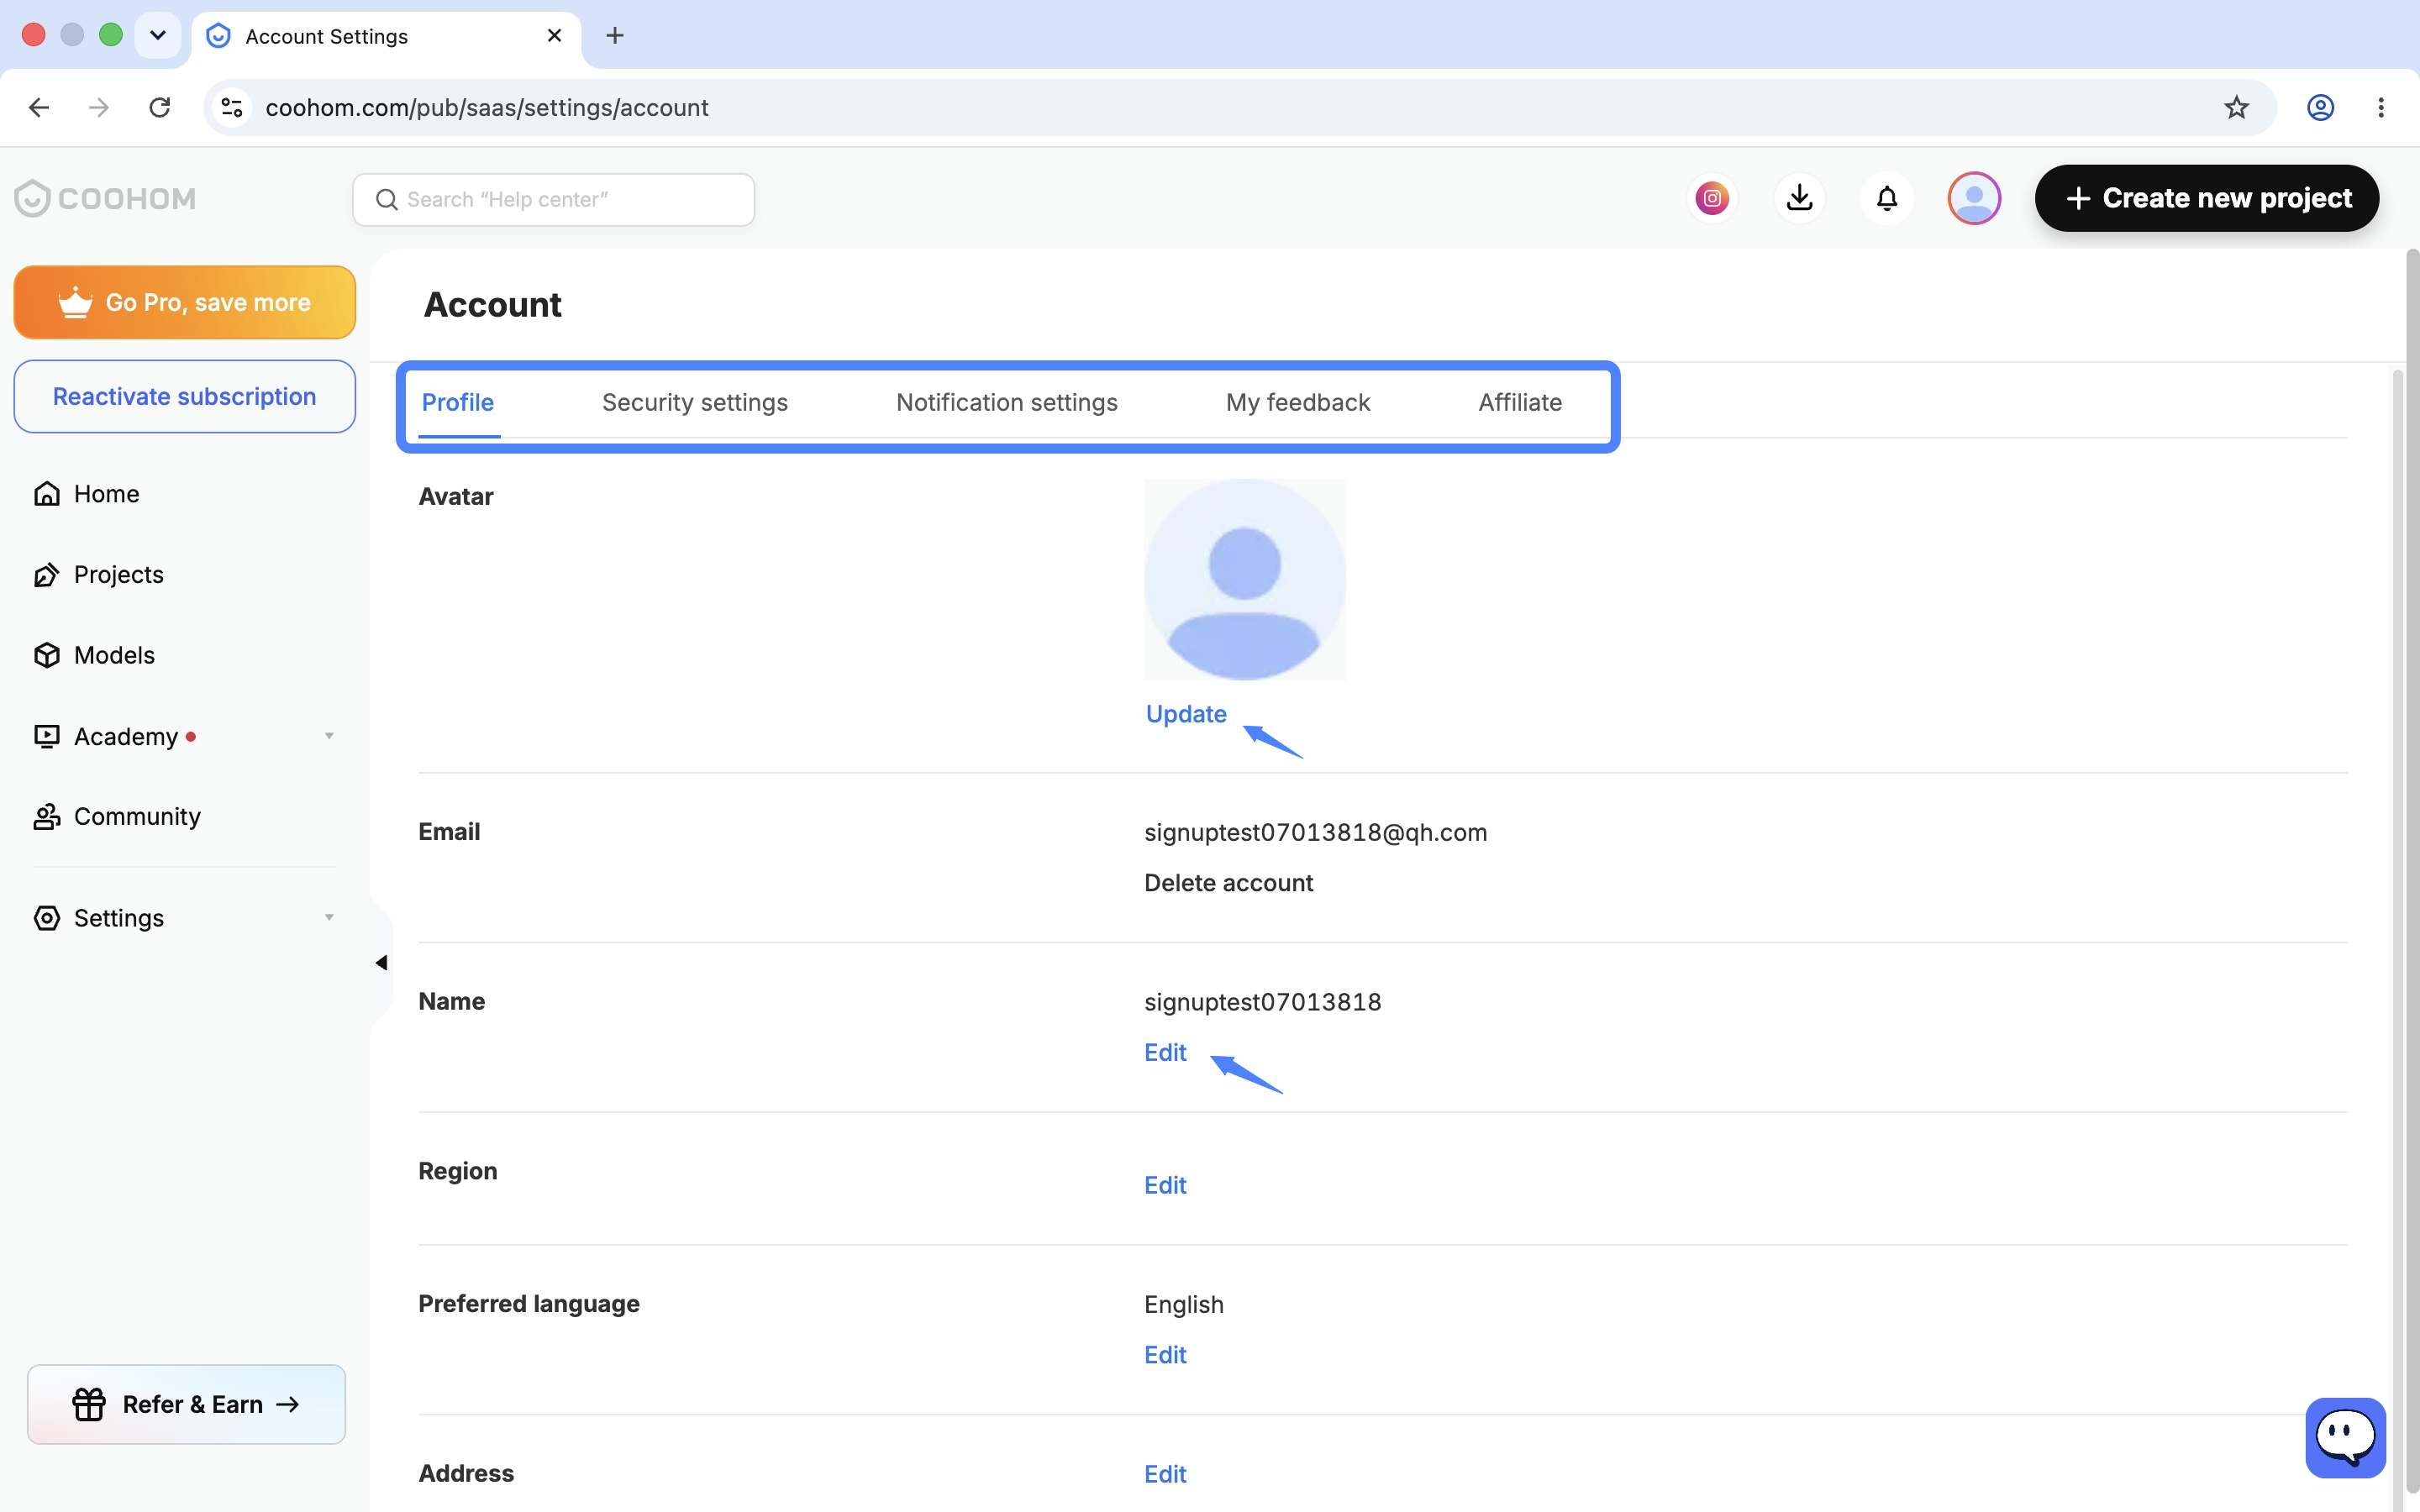Click the email signuptest07013818@qh.com

(1315, 832)
